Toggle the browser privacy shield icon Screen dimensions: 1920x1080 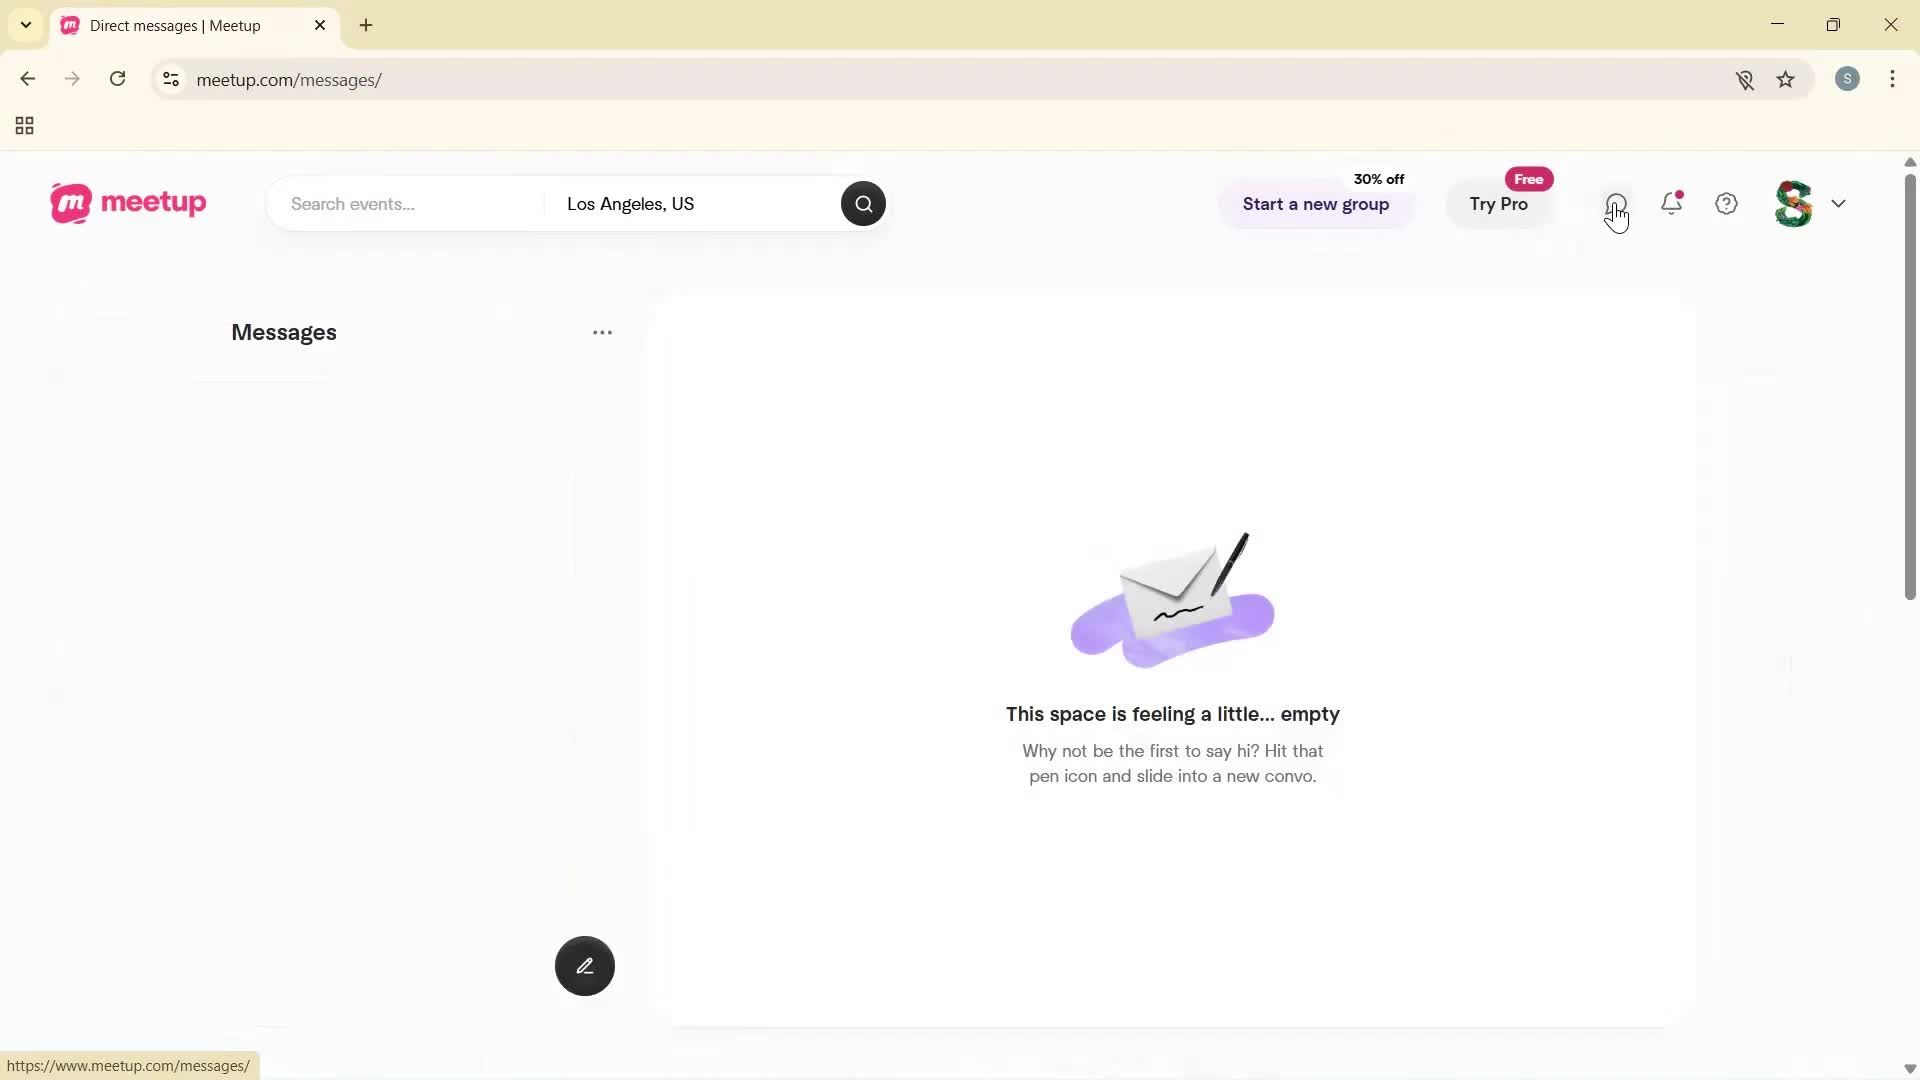tap(1745, 79)
